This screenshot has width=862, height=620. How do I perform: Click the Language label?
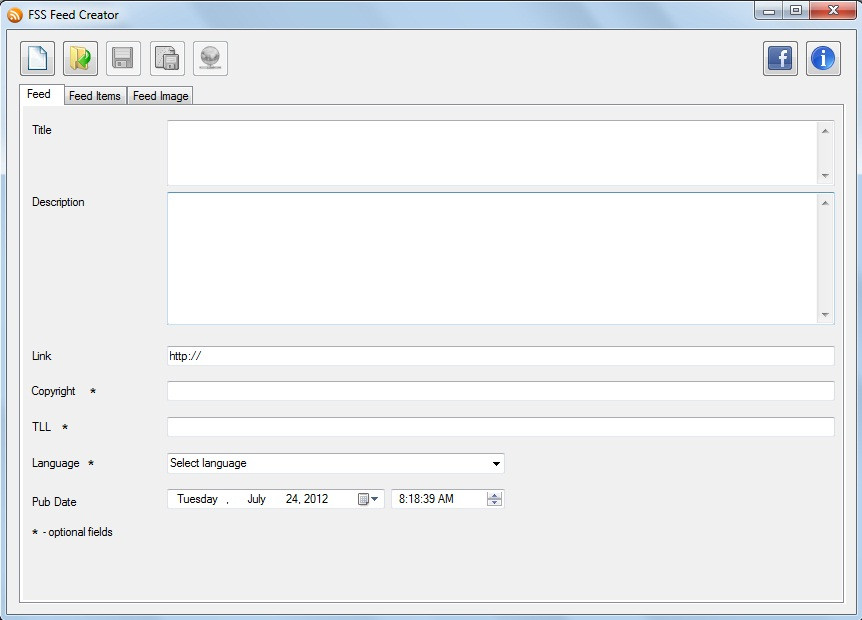coord(56,463)
